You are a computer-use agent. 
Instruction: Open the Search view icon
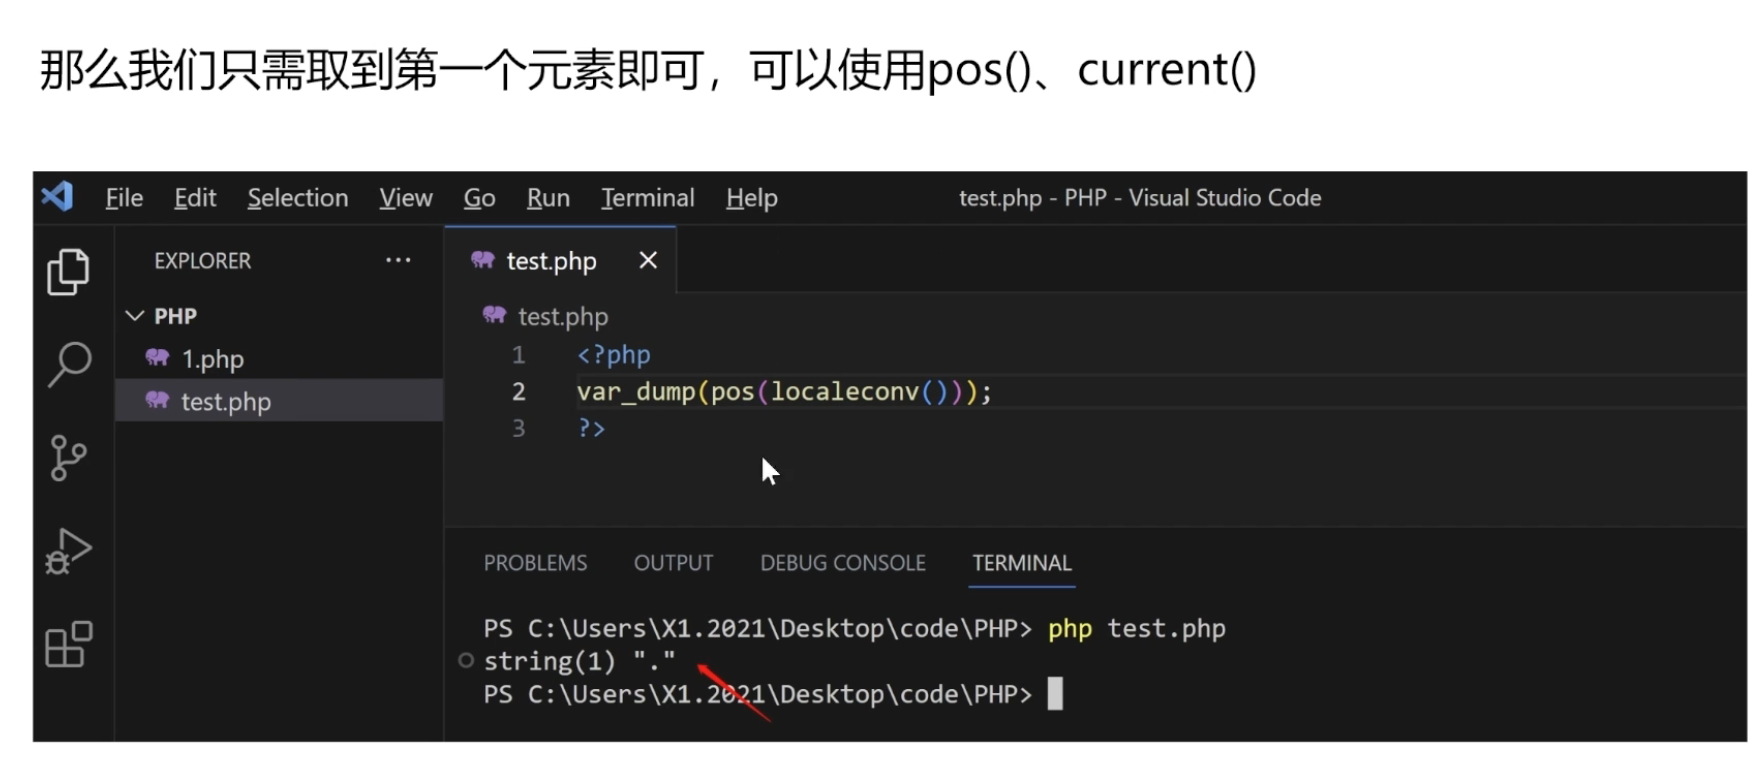pyautogui.click(x=69, y=365)
